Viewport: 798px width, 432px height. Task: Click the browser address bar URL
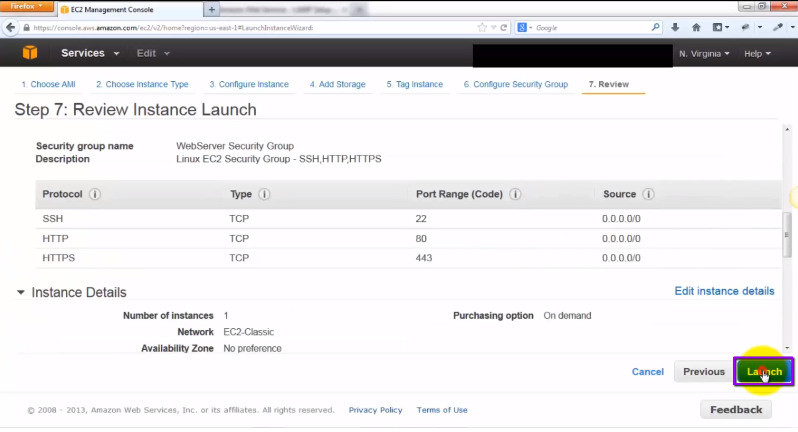(173, 28)
